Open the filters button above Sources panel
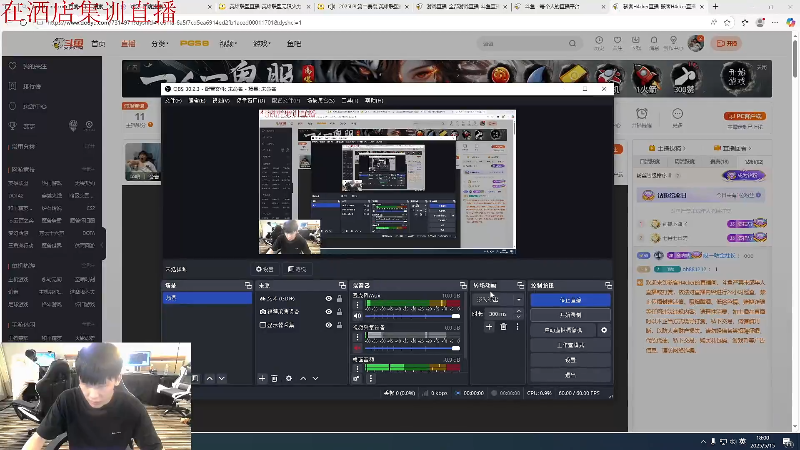Viewport: 800px width, 450px height. point(297,269)
